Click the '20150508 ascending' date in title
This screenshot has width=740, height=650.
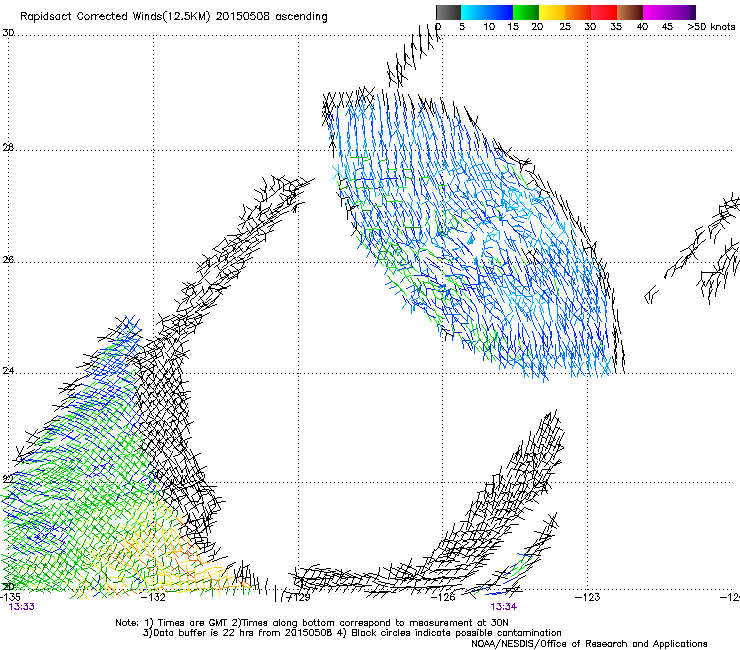(x=271, y=17)
